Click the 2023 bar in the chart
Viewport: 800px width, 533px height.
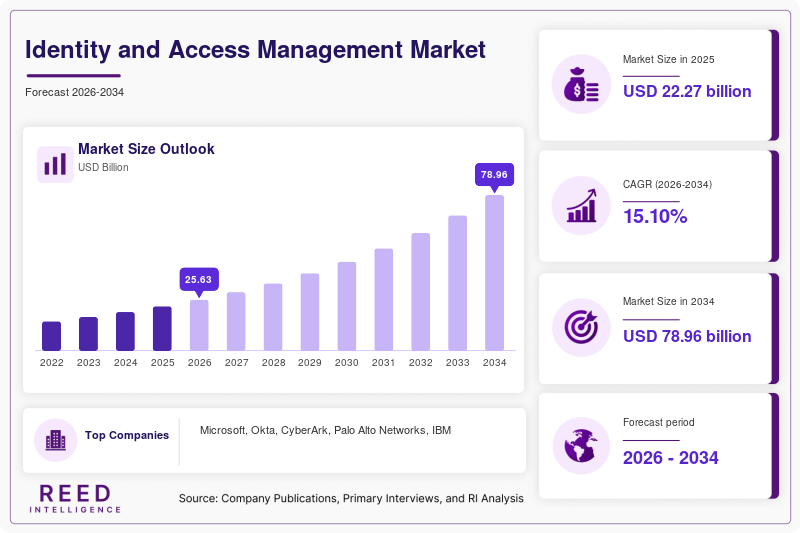[88, 334]
